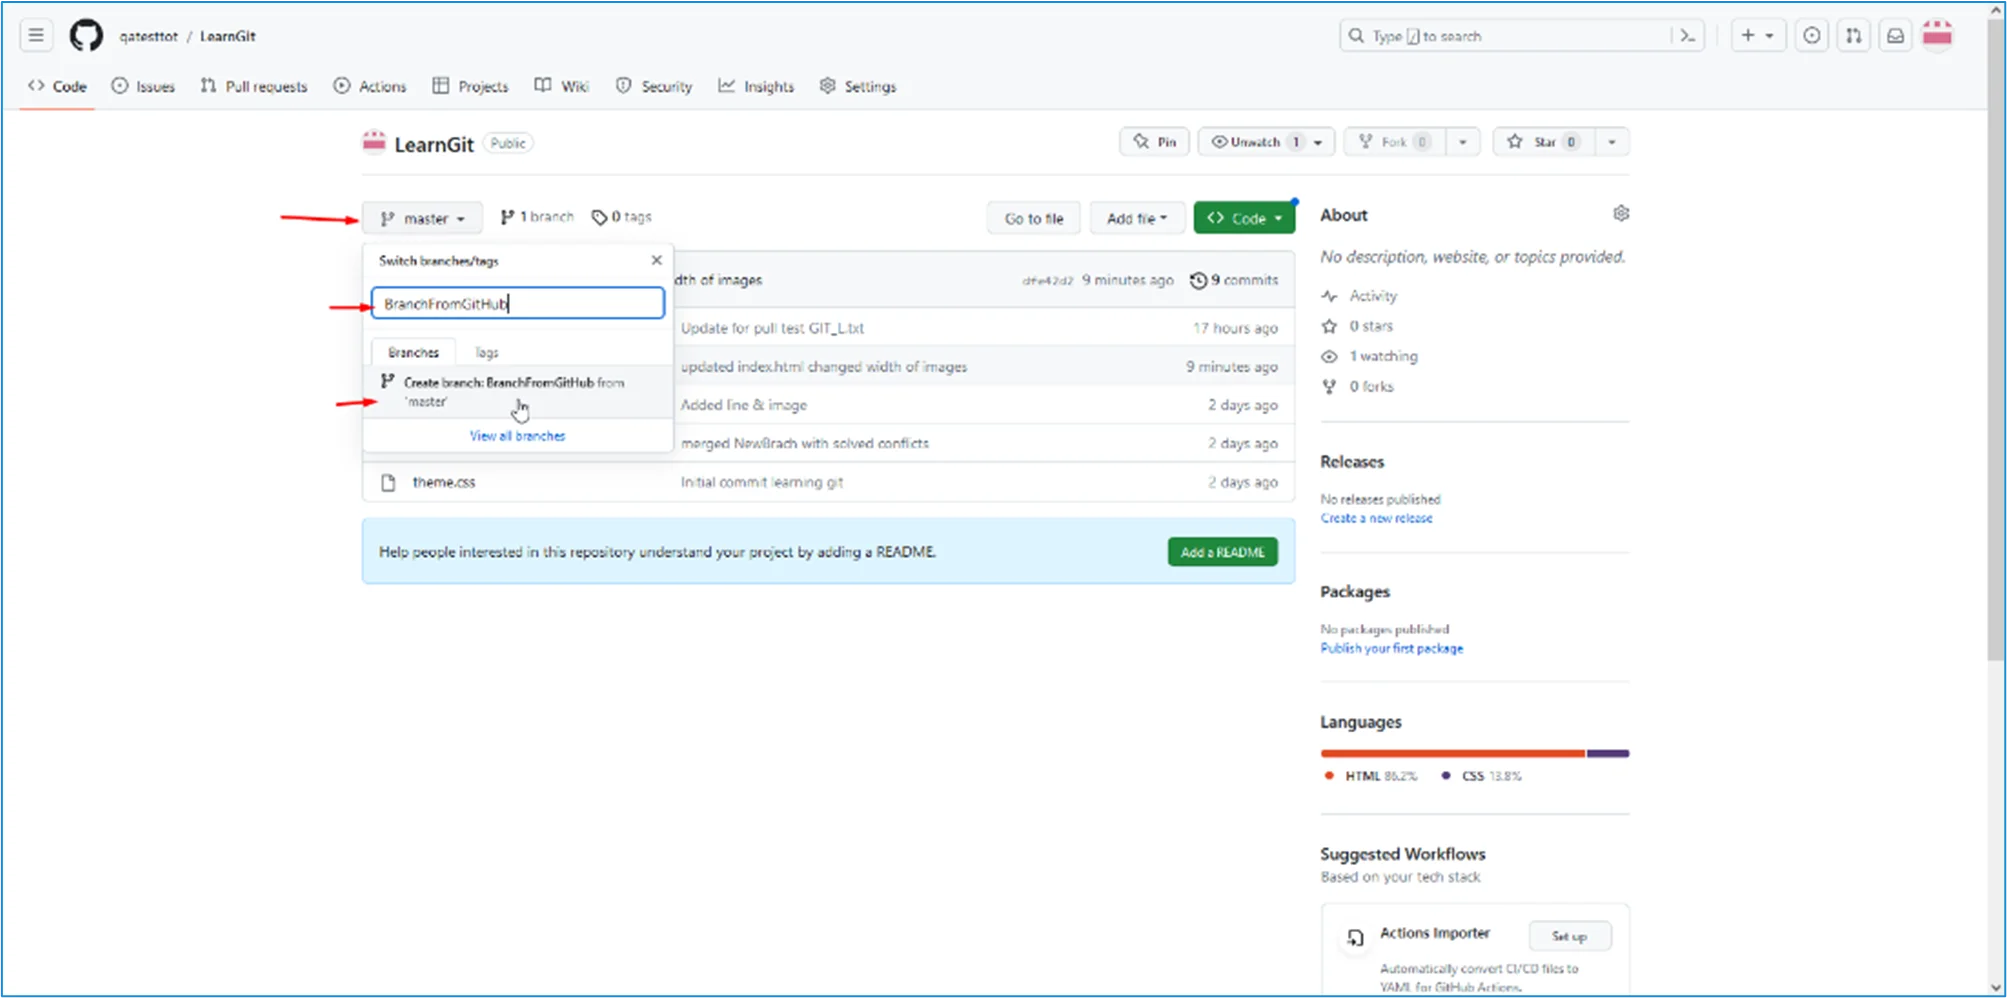Click the user avatar in header
The image size is (2007, 998).
pyautogui.click(x=1937, y=36)
